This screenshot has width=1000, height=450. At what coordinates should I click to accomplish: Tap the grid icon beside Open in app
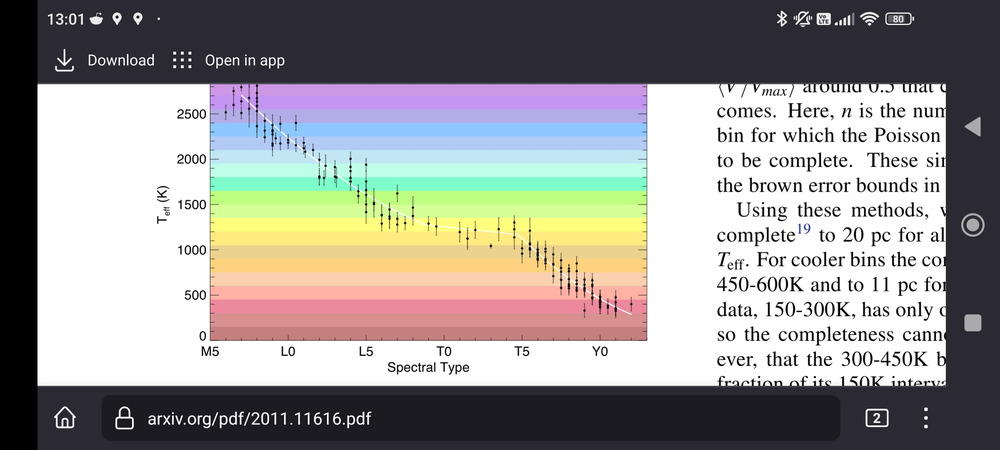(181, 61)
